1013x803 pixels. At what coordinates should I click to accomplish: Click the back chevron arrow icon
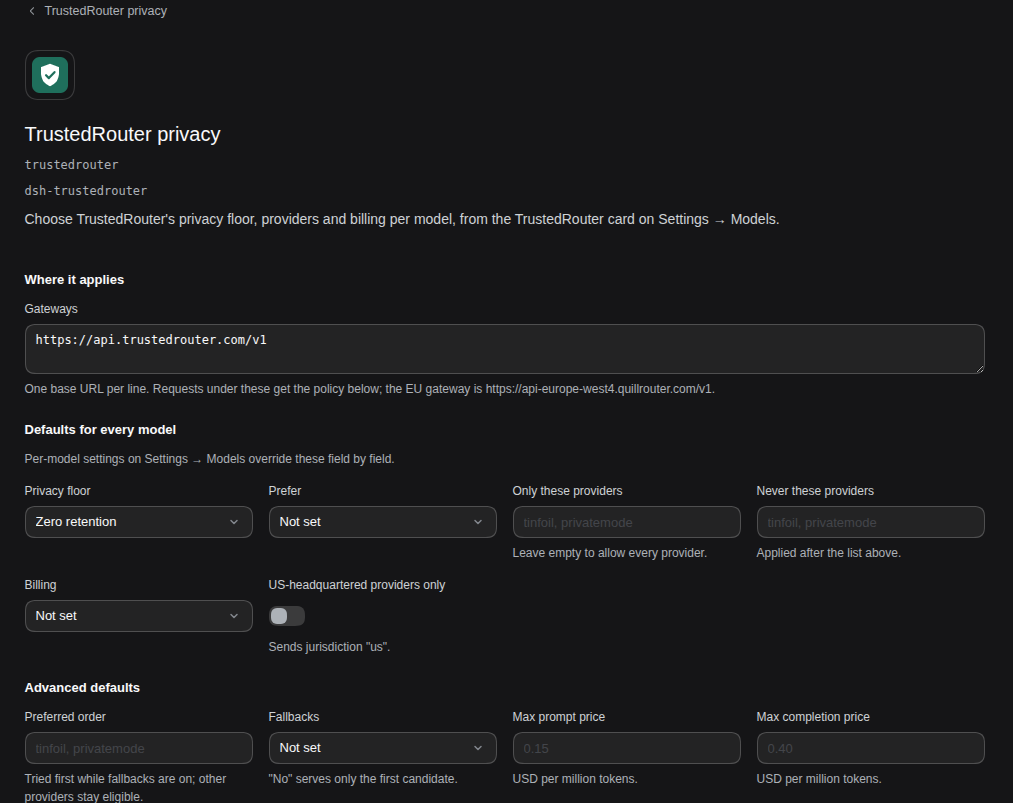click(x=32, y=11)
